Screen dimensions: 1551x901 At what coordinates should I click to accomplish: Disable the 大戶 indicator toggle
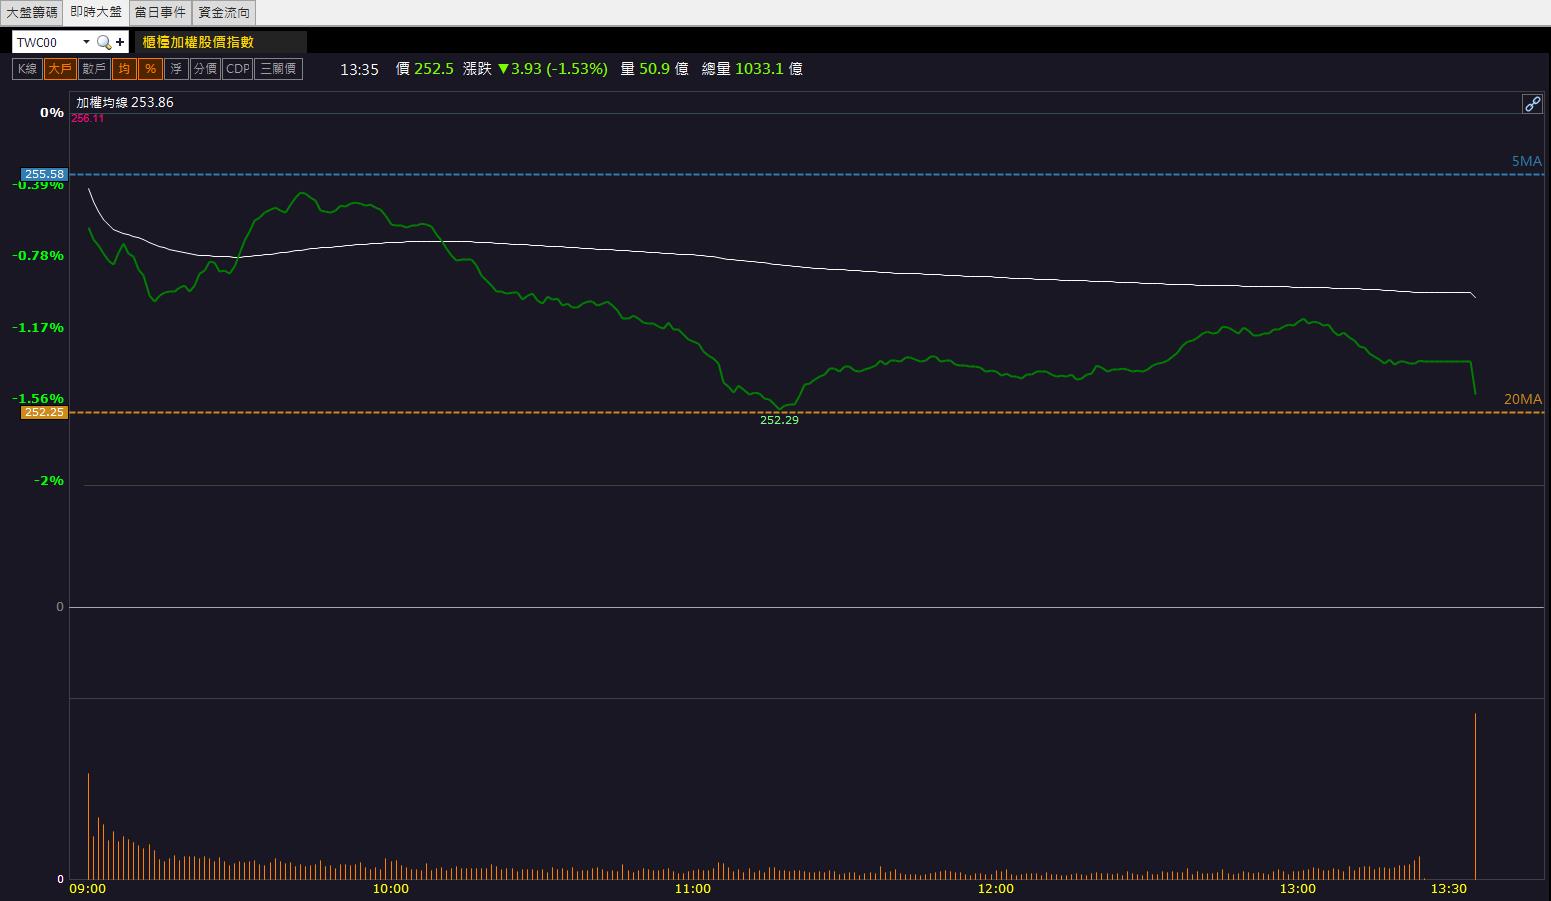60,69
